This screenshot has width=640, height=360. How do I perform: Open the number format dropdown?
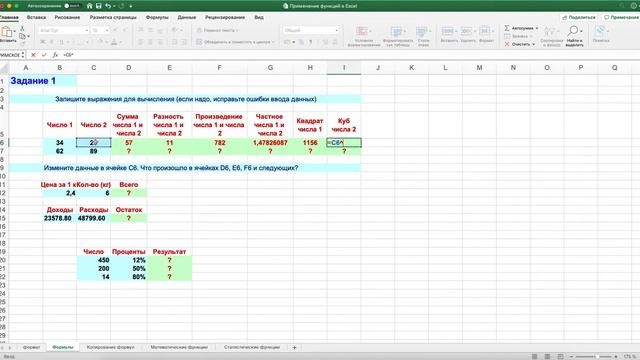click(x=336, y=30)
